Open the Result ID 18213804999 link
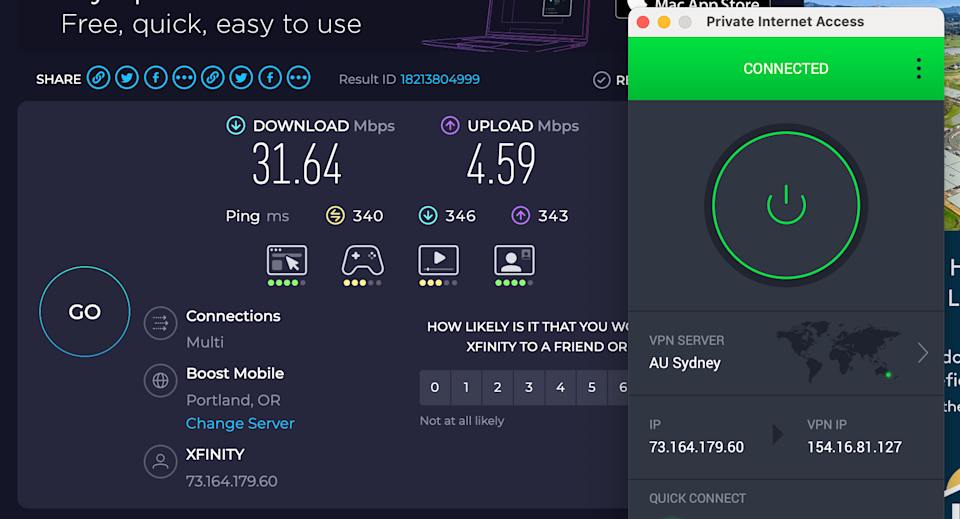Viewport: 960px width, 519px height. coord(440,79)
